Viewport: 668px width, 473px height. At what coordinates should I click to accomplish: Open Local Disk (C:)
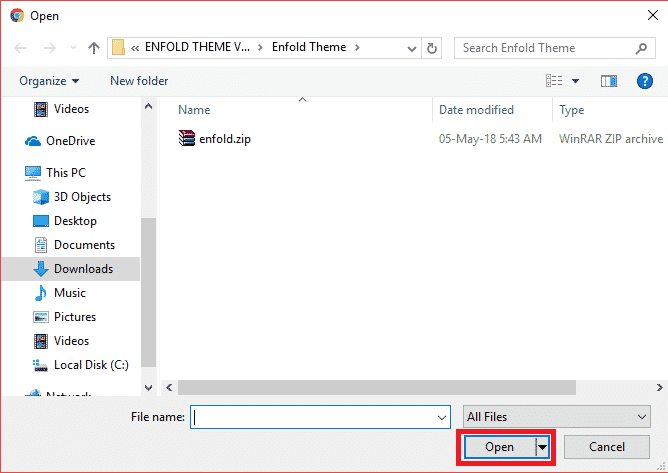[91, 365]
